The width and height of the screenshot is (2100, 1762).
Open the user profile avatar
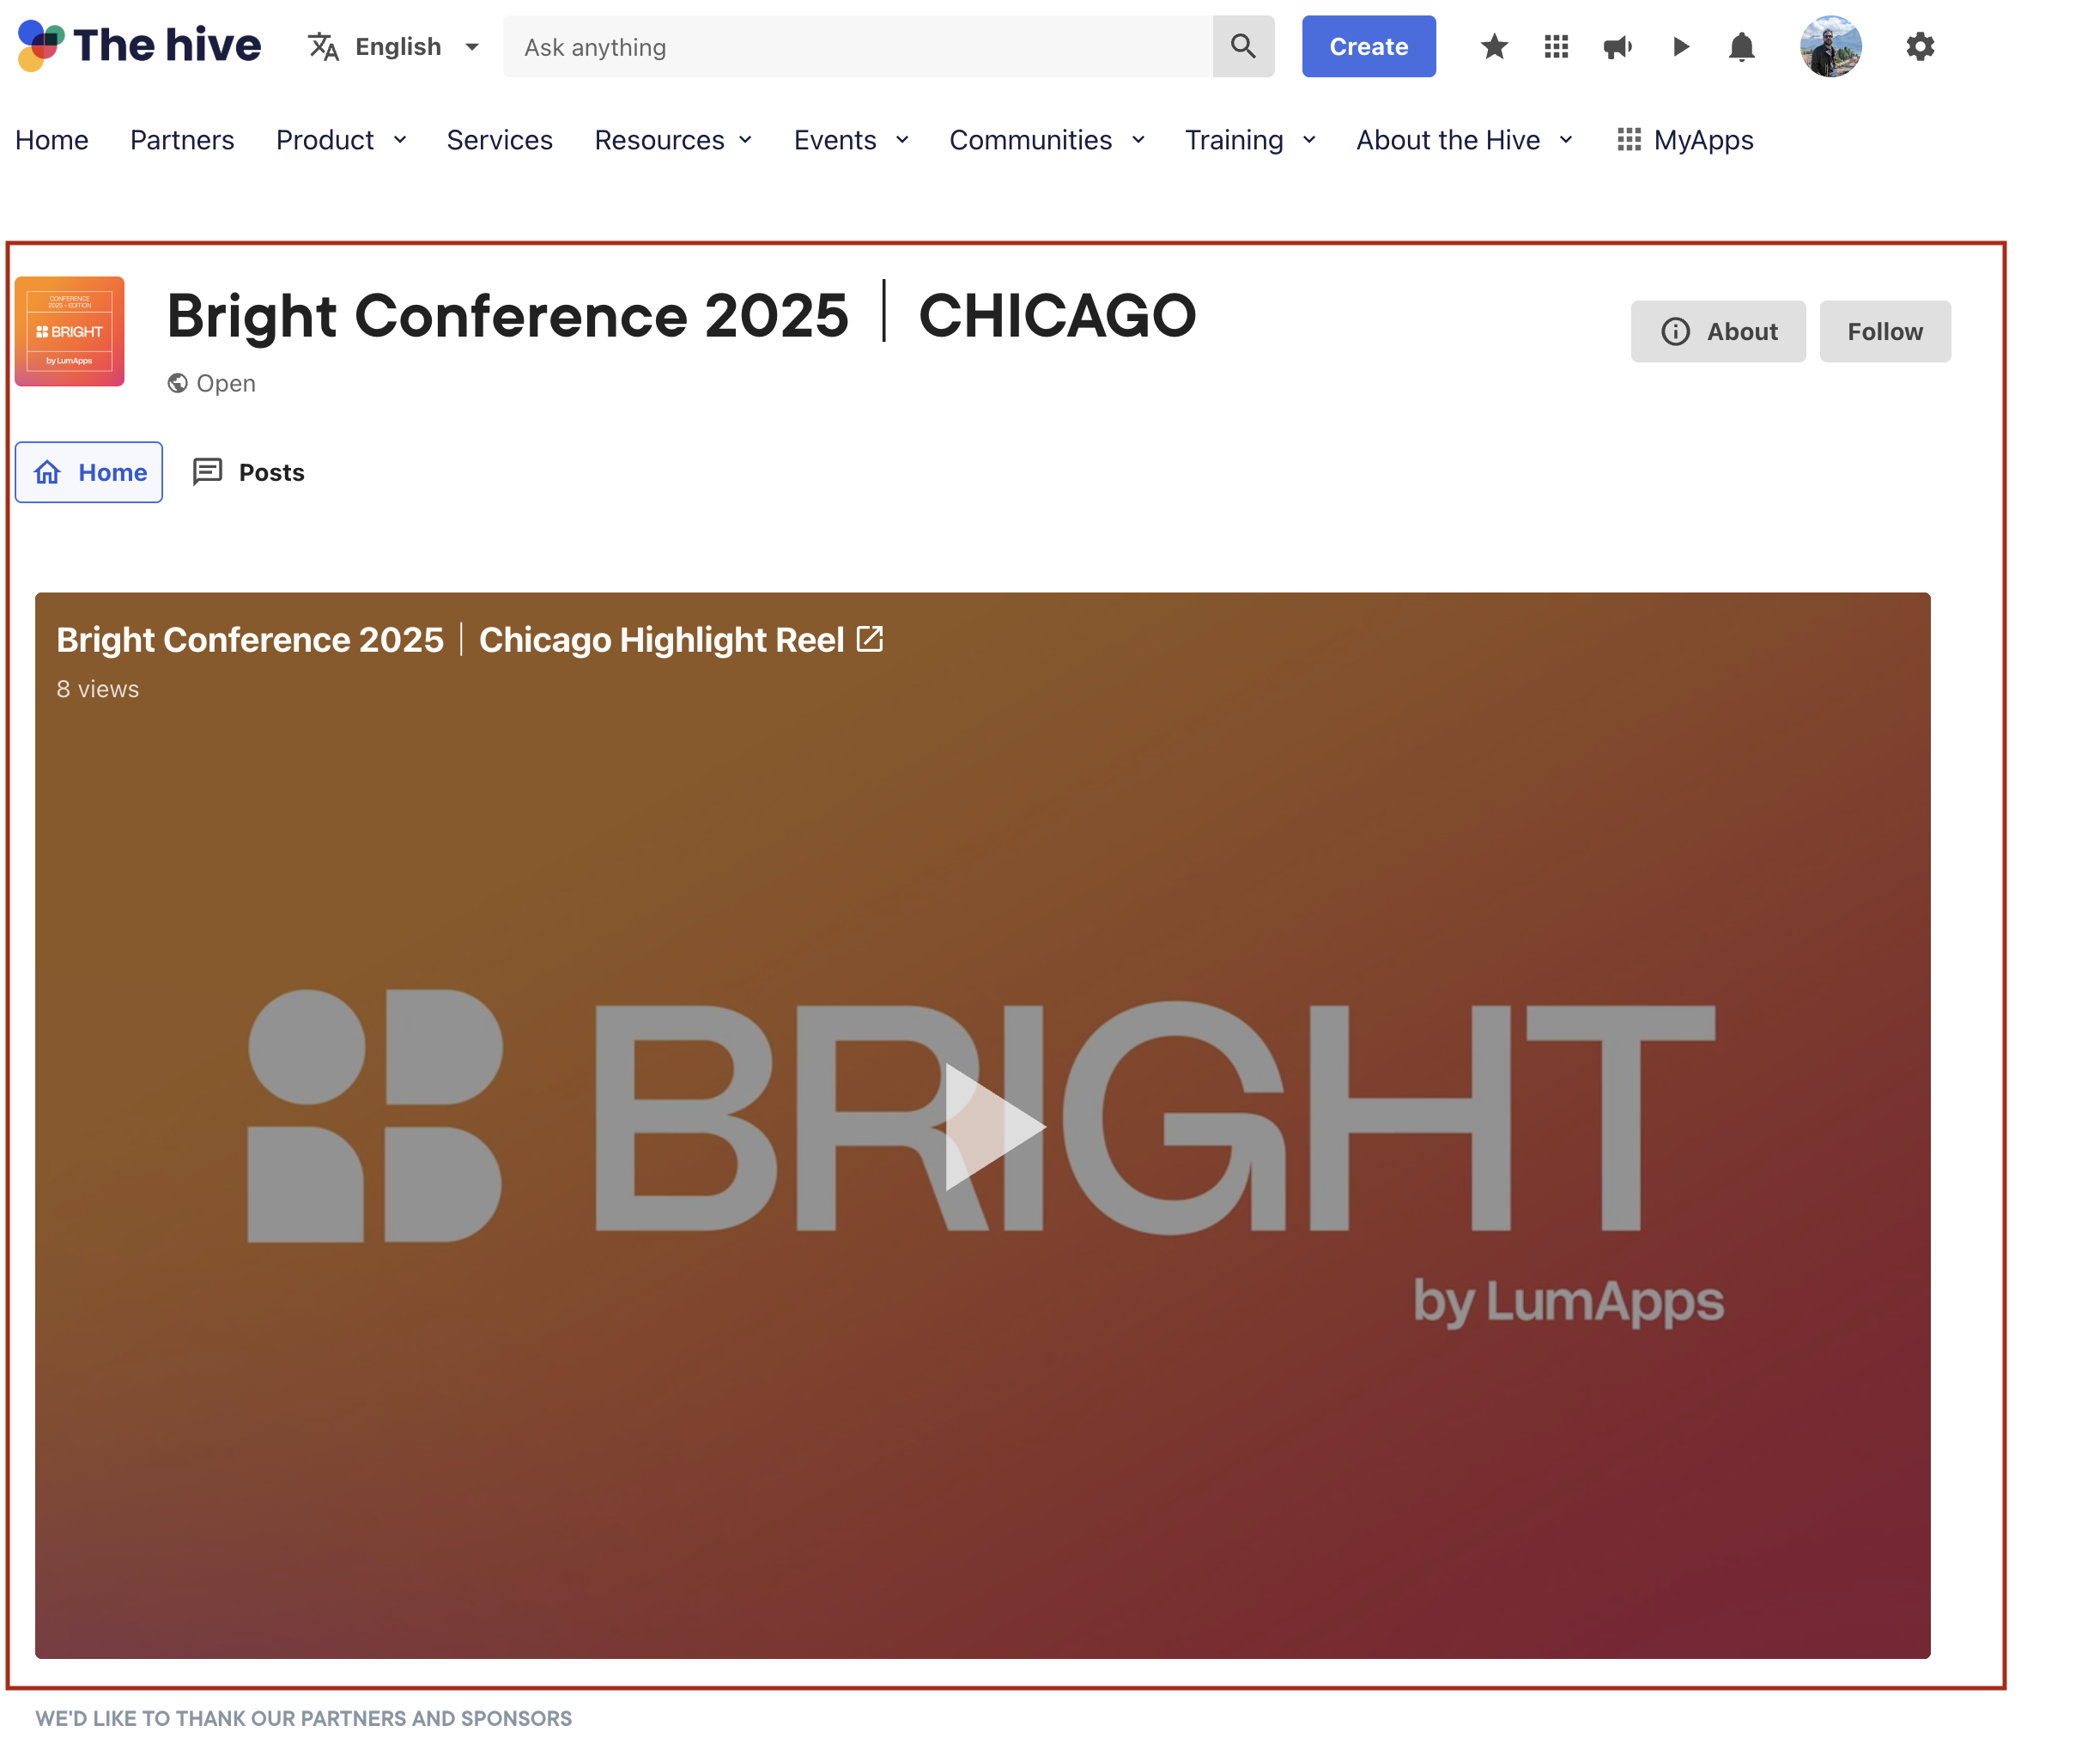(1830, 47)
